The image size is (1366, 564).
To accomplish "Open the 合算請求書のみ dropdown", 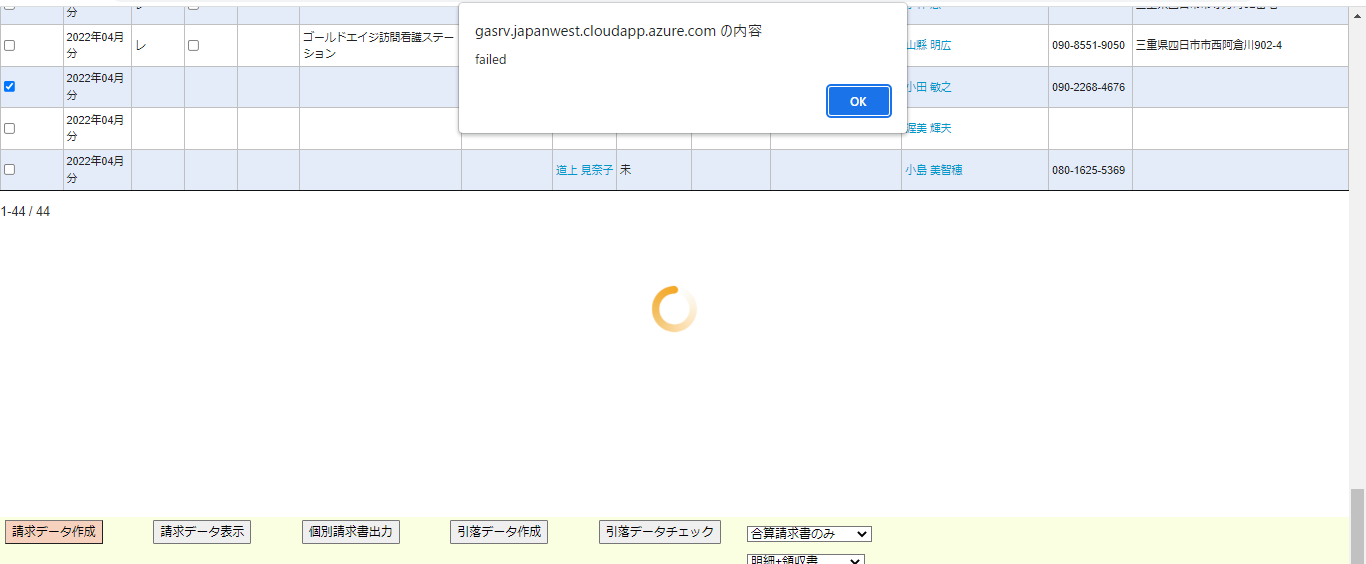I will click(809, 534).
